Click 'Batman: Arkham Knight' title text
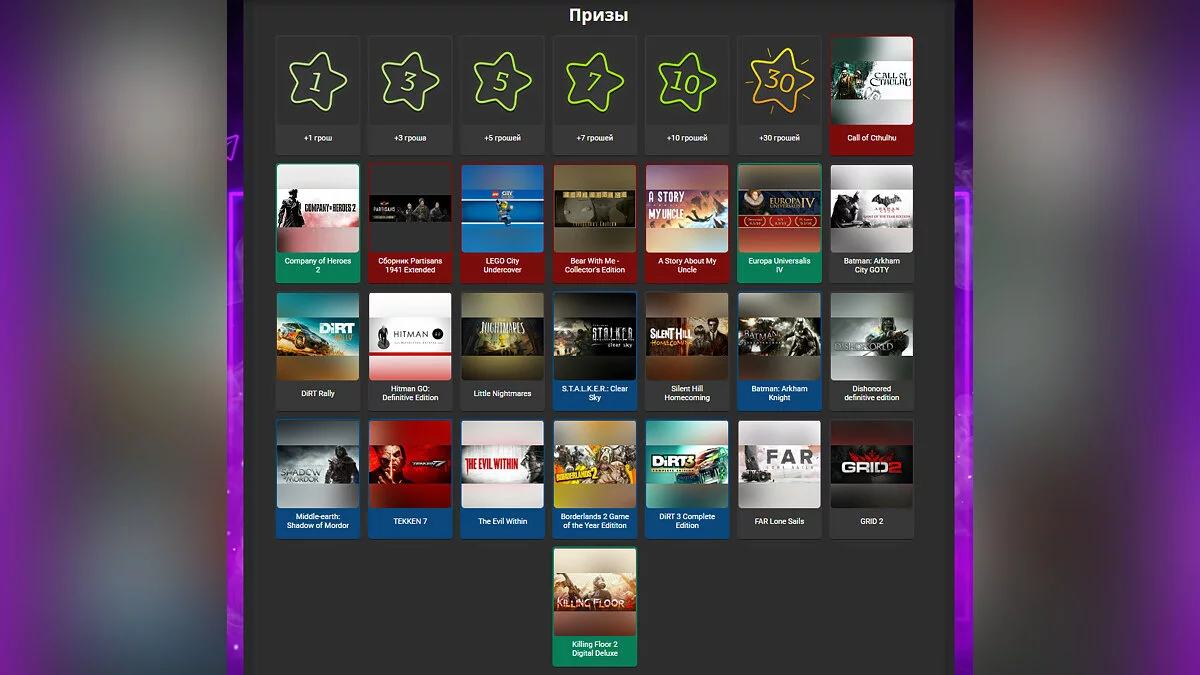 point(779,393)
